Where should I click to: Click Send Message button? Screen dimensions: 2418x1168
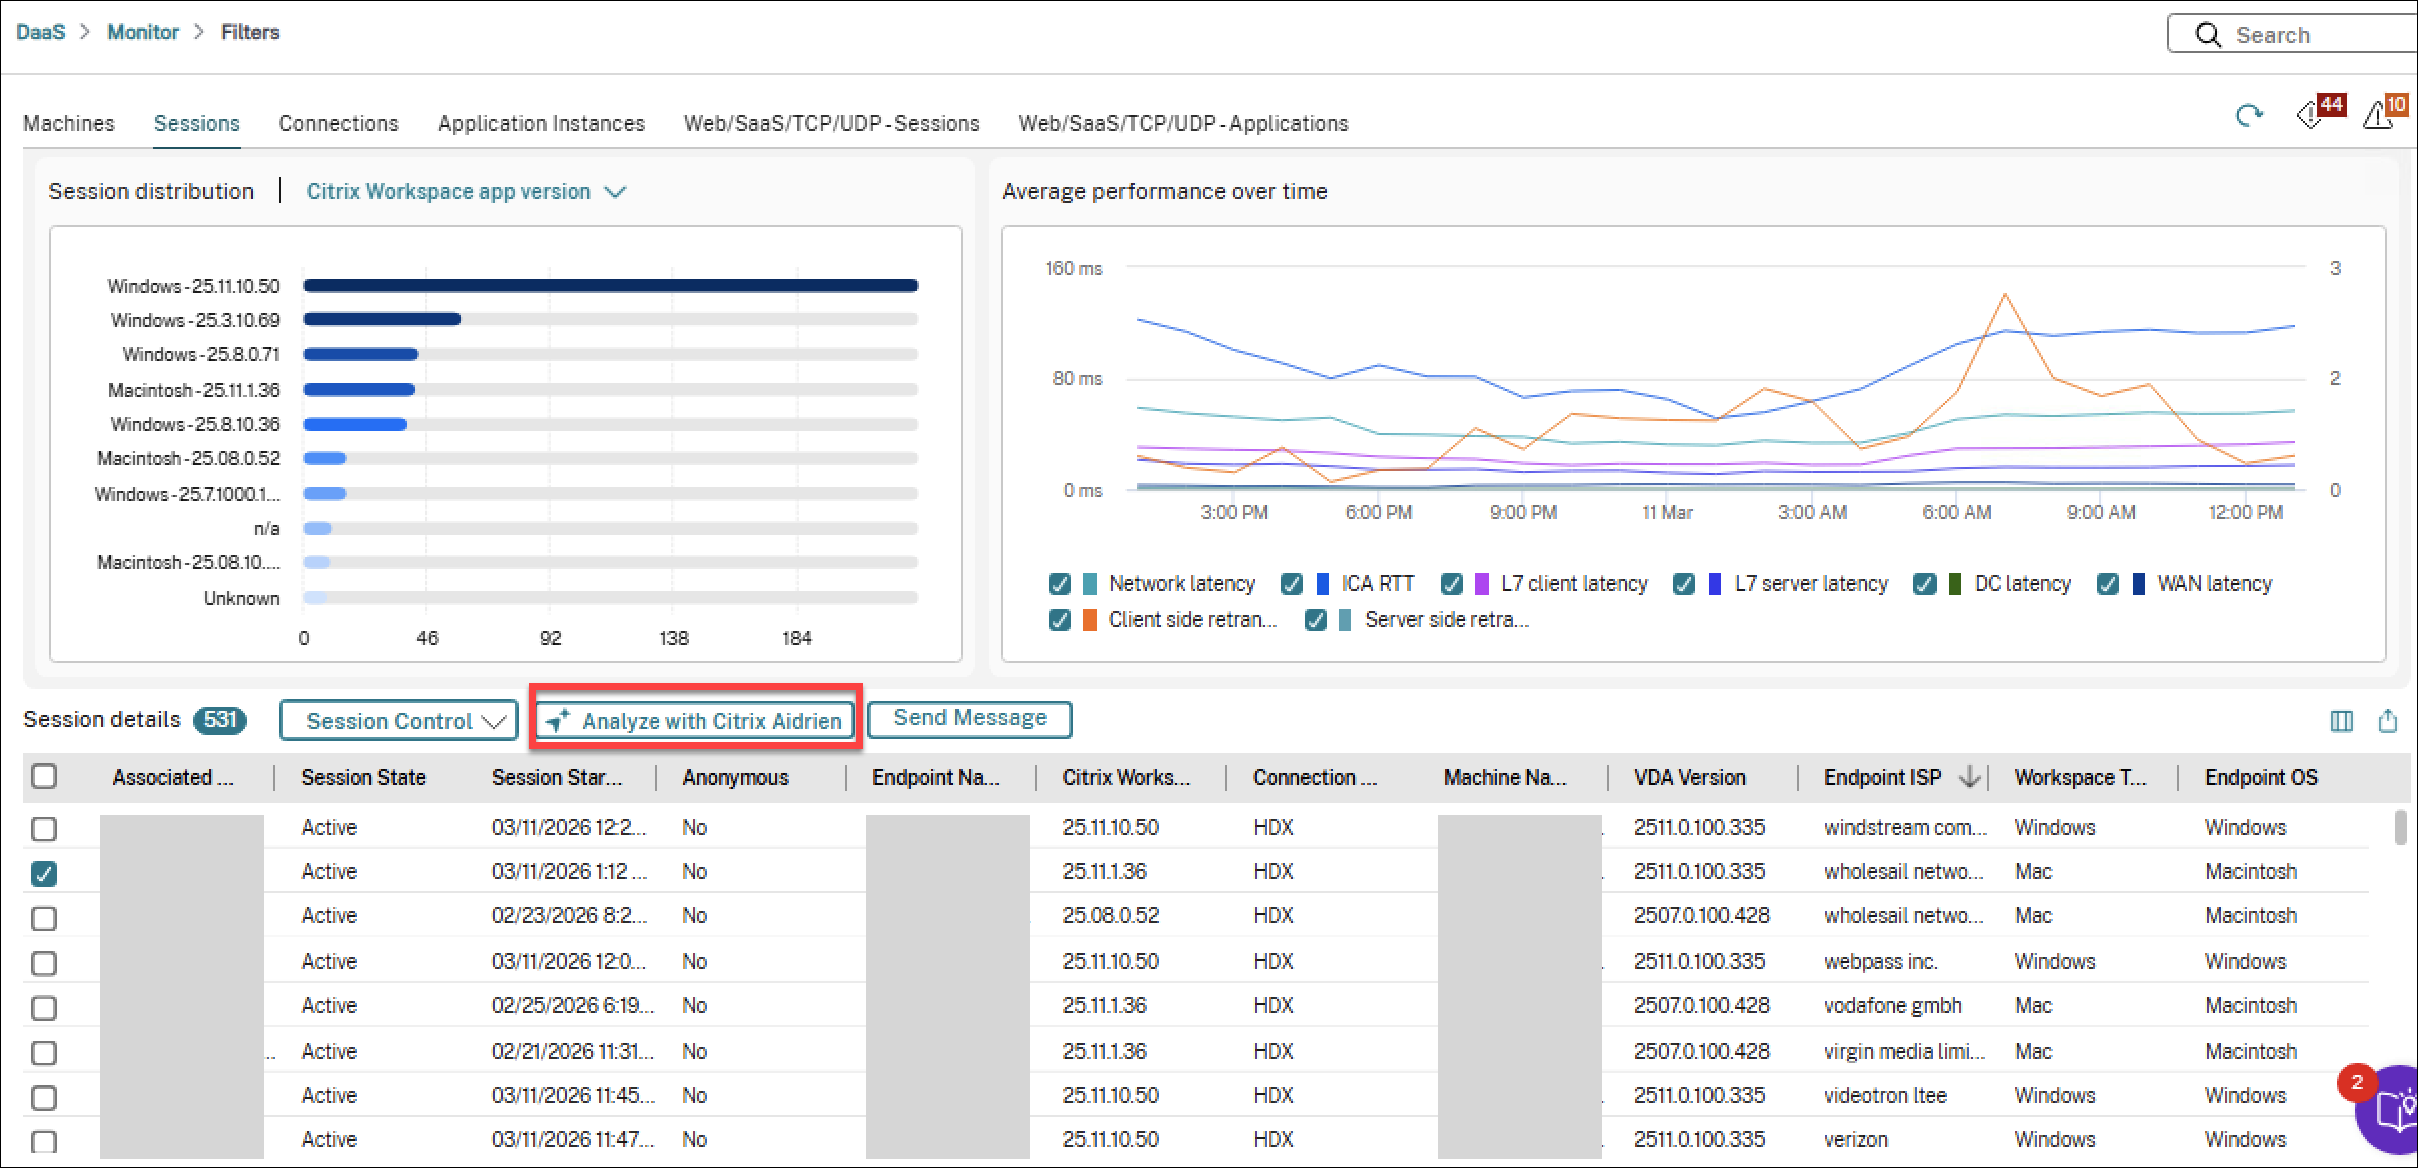[x=969, y=719]
